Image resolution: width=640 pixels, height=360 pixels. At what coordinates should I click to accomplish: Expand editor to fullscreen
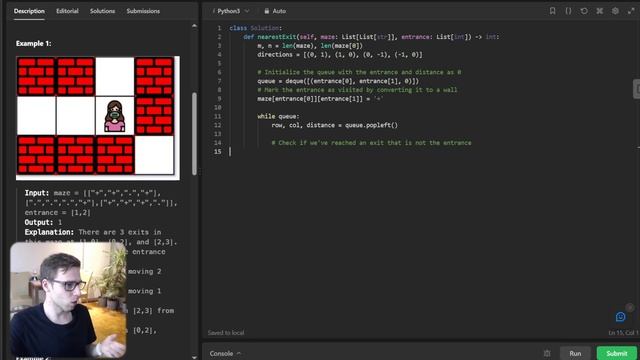pos(631,11)
